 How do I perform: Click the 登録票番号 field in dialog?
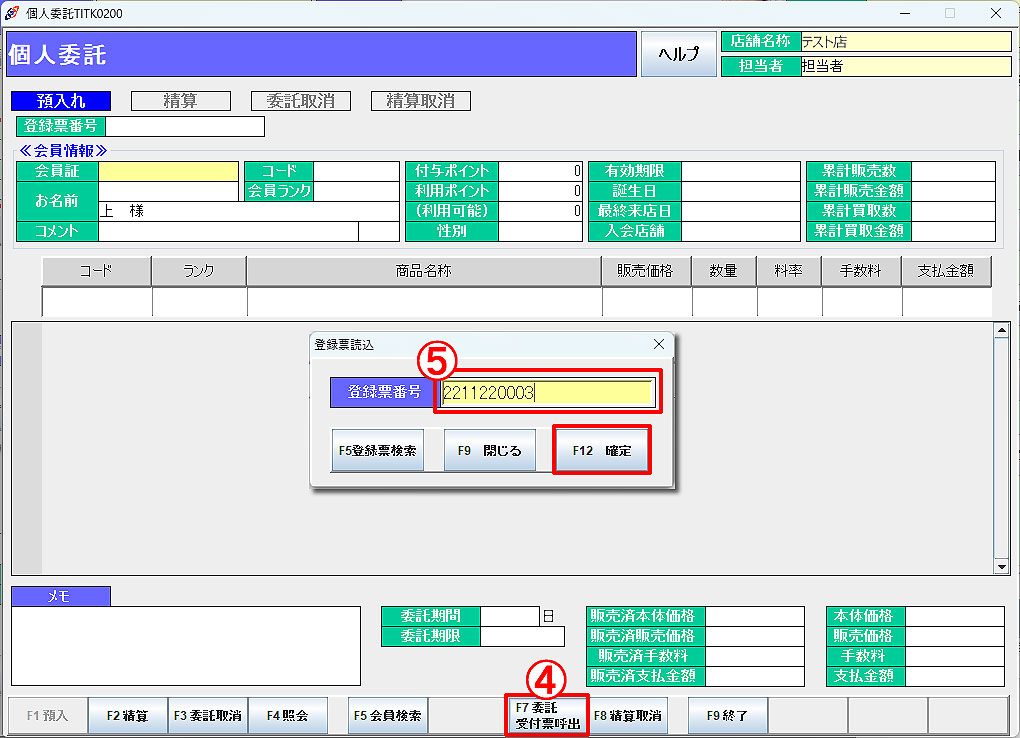click(x=546, y=393)
